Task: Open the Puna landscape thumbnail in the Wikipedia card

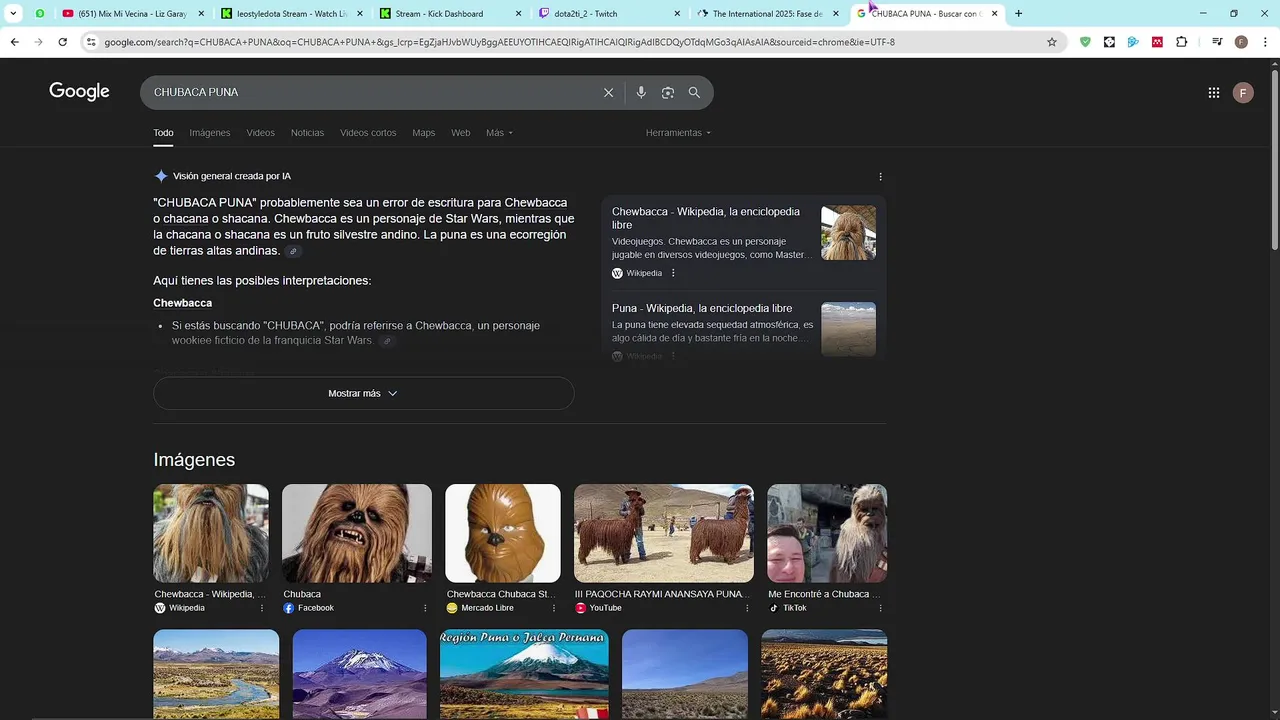Action: click(848, 329)
